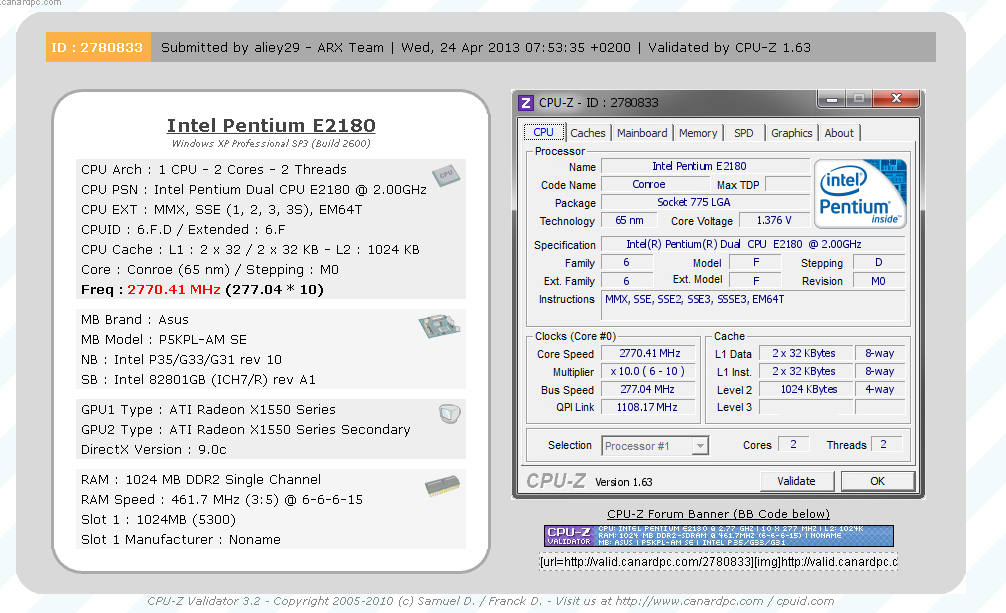Click the Core Speed value 2770.41 MHz
Image resolution: width=1006 pixels, height=613 pixels.
pyautogui.click(x=649, y=354)
